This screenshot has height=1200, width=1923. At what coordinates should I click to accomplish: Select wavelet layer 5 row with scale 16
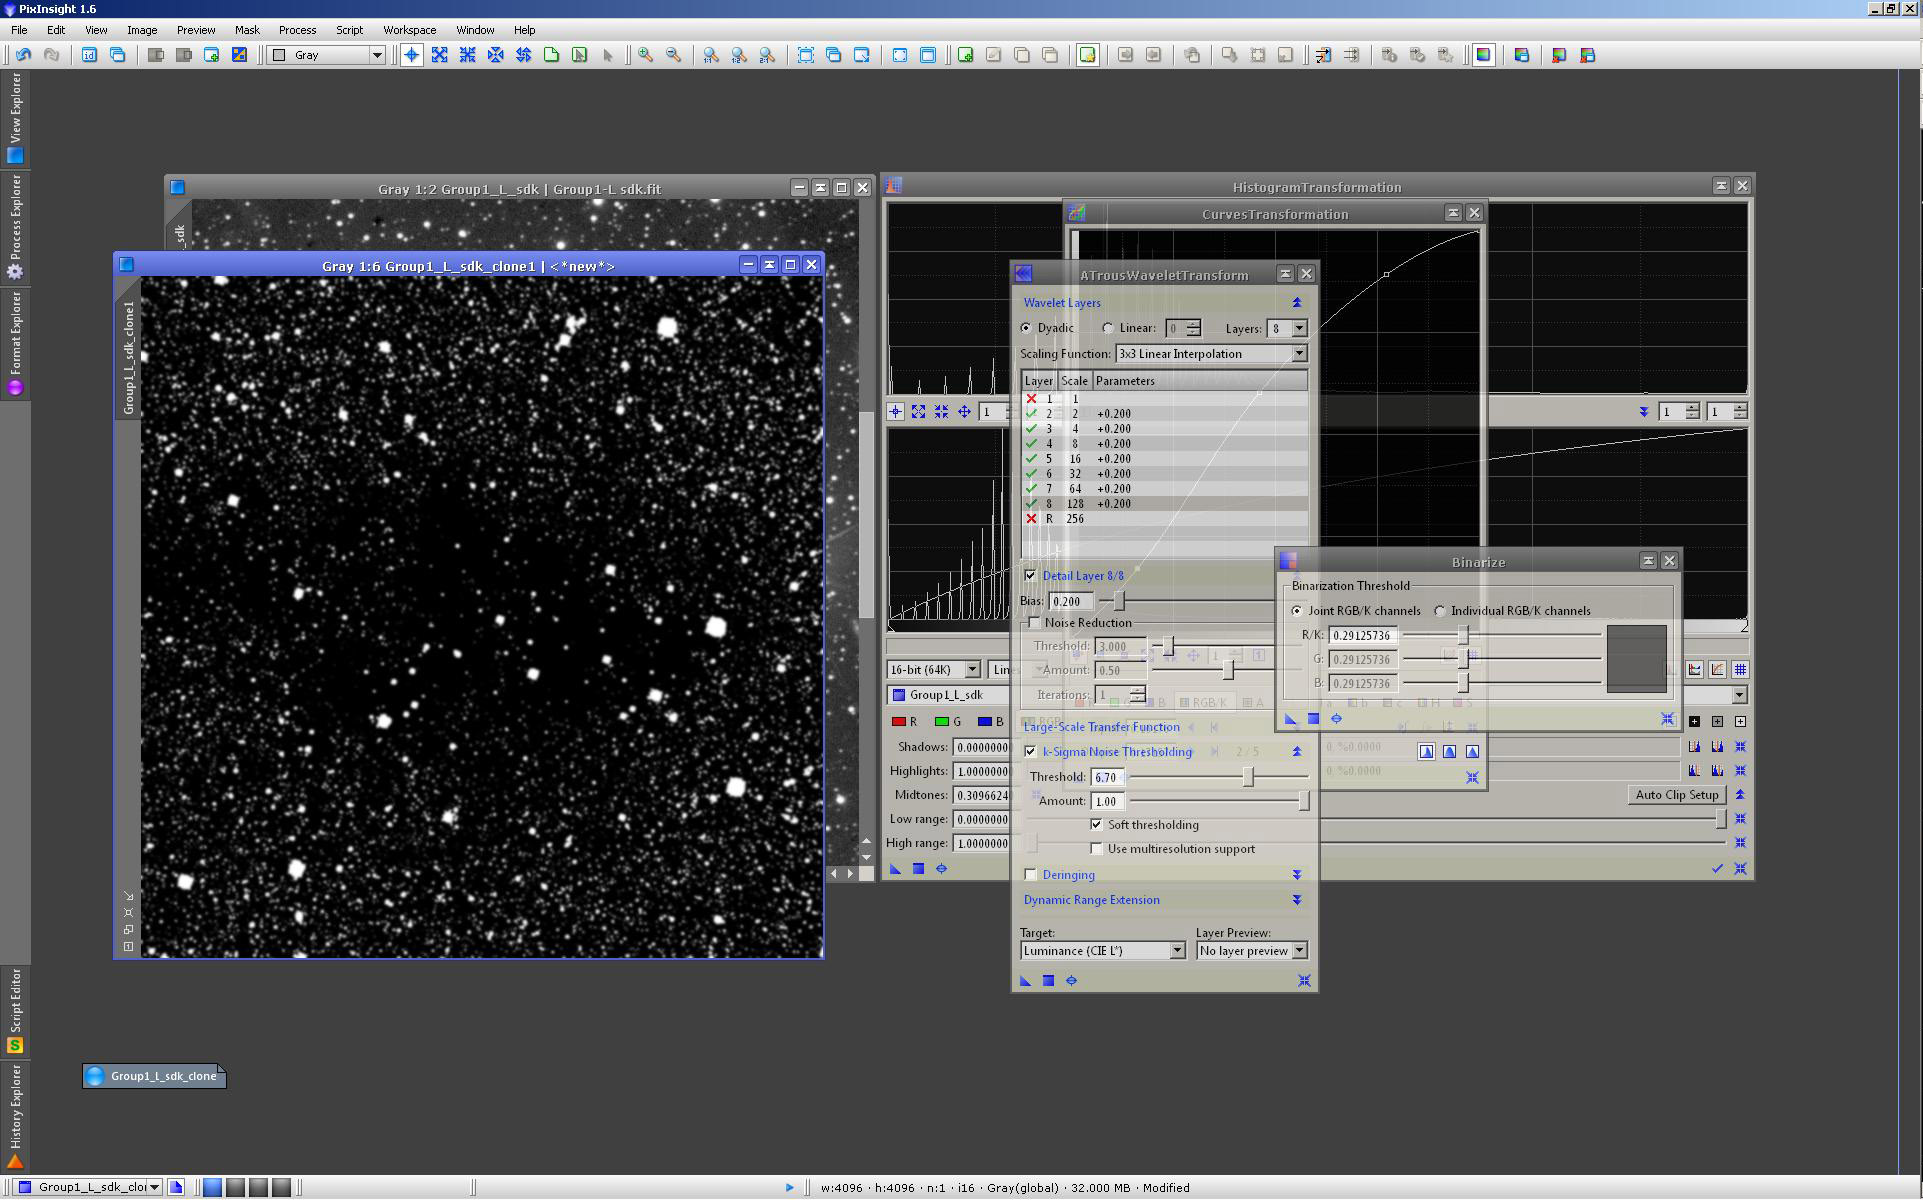pos(1164,459)
